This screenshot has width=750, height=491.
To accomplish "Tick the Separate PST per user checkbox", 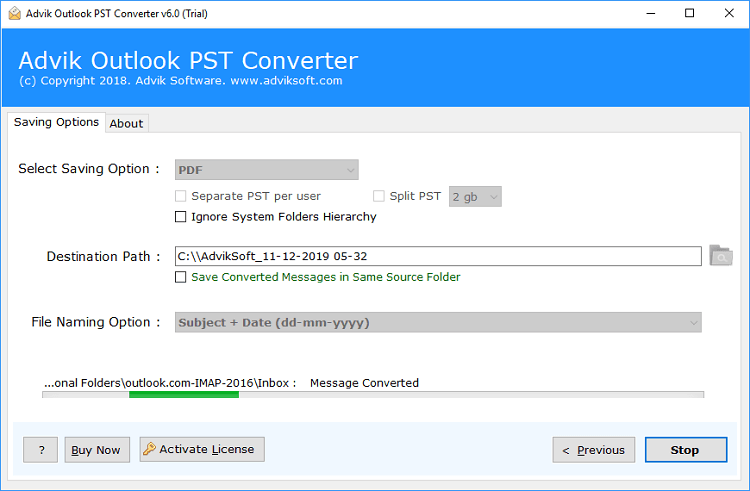I will click(180, 196).
